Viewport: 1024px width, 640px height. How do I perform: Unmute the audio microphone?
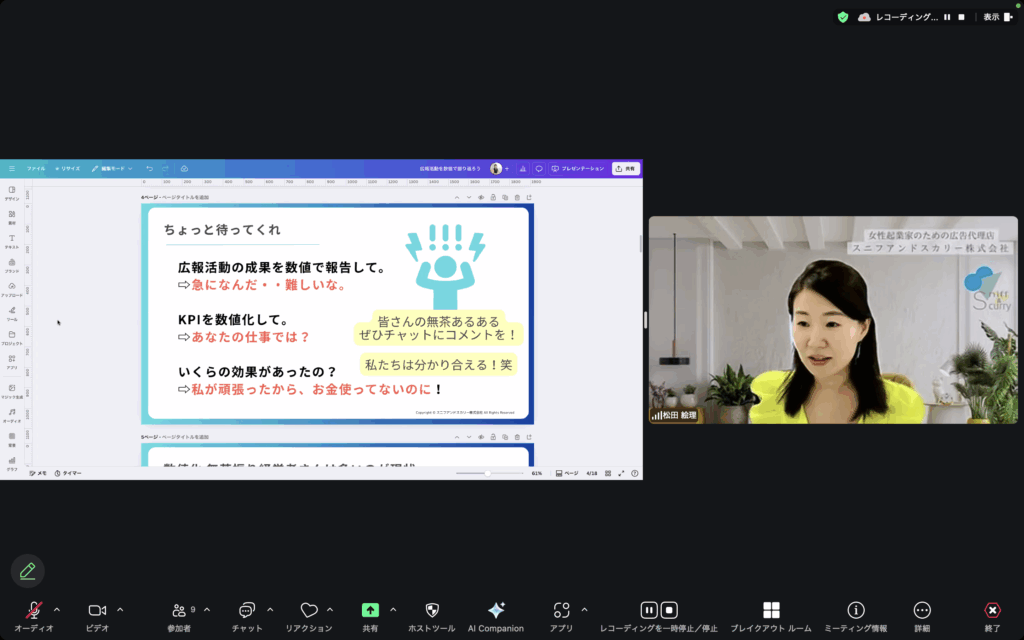click(34, 610)
